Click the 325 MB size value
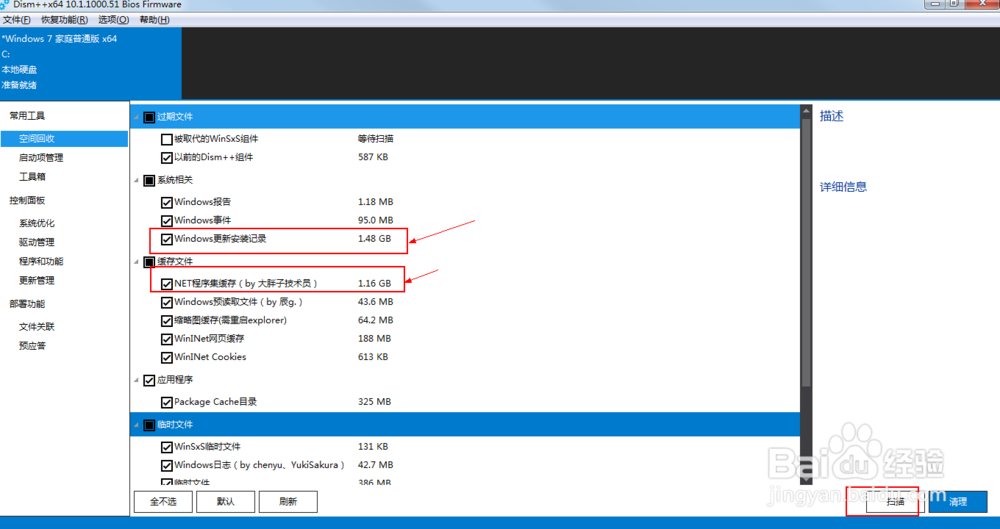 pyautogui.click(x=374, y=401)
